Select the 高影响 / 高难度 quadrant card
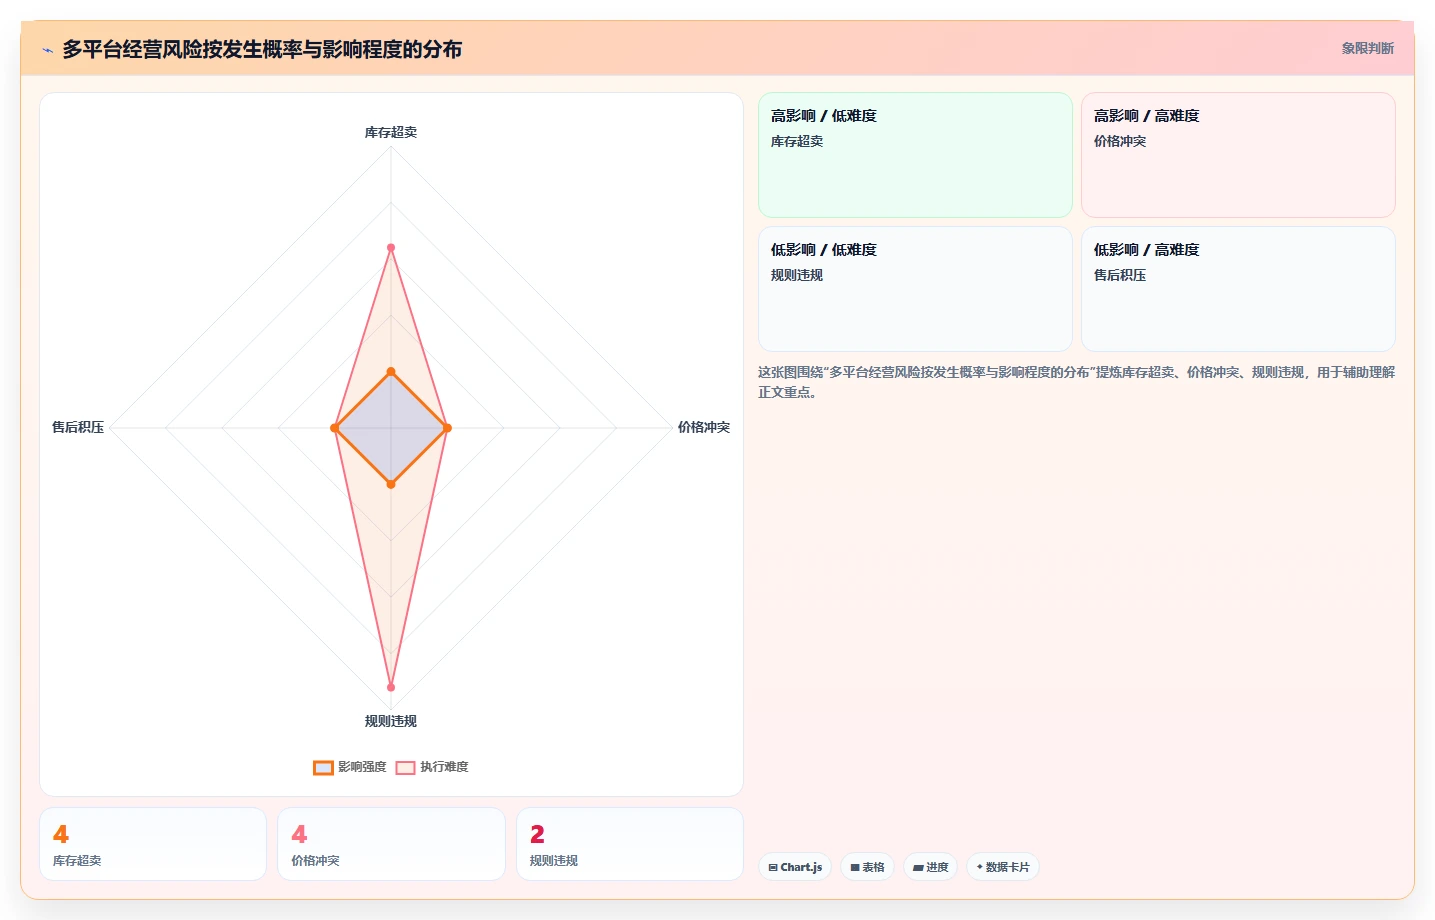This screenshot has height=920, width=1435. click(1238, 155)
